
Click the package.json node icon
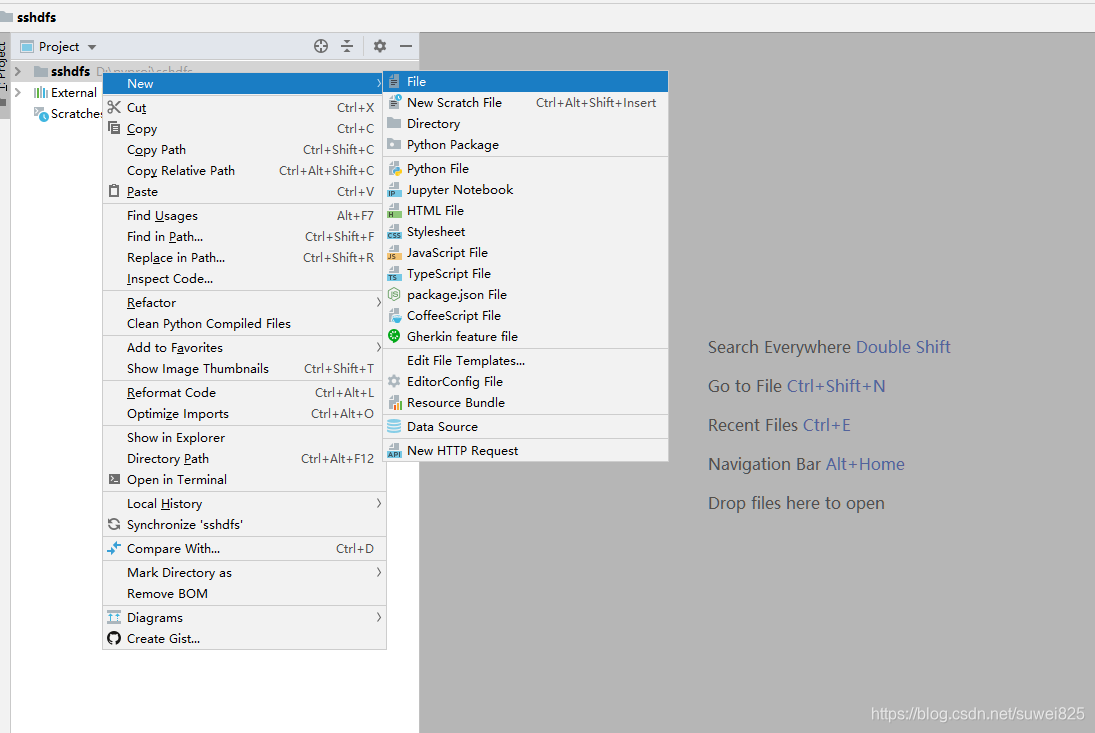click(394, 294)
